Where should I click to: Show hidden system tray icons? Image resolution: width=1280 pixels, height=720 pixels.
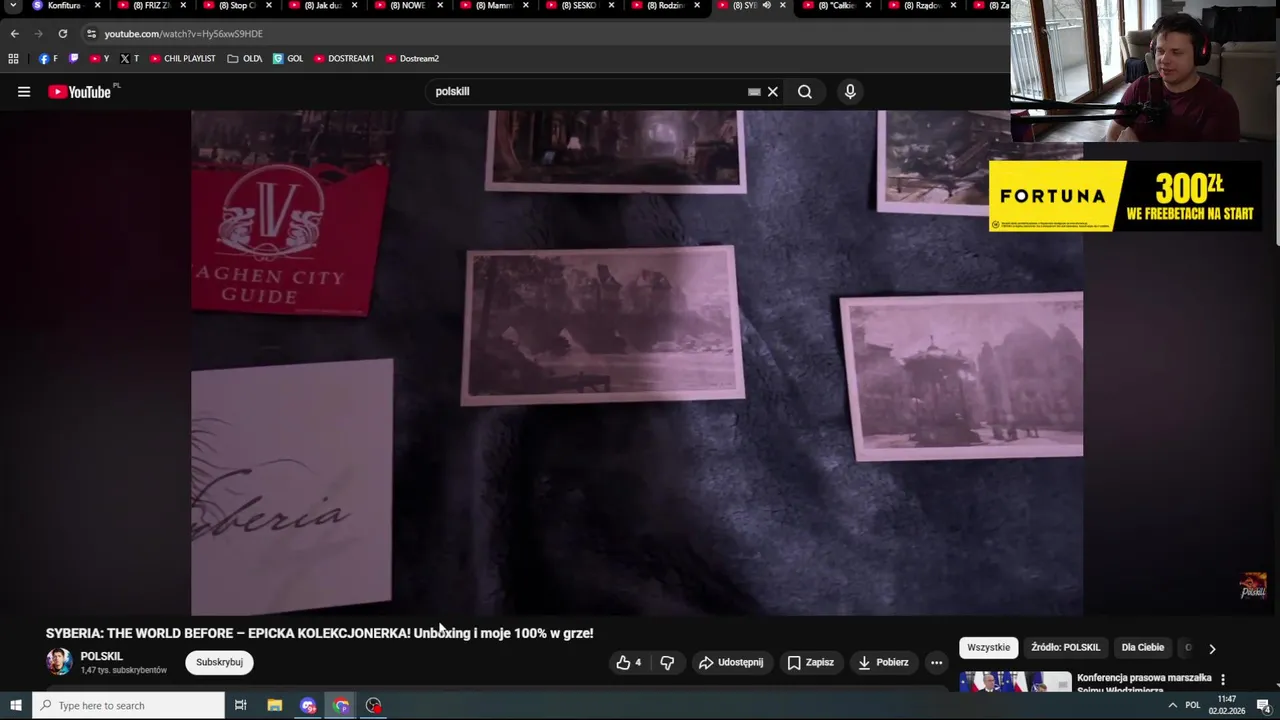1172,706
